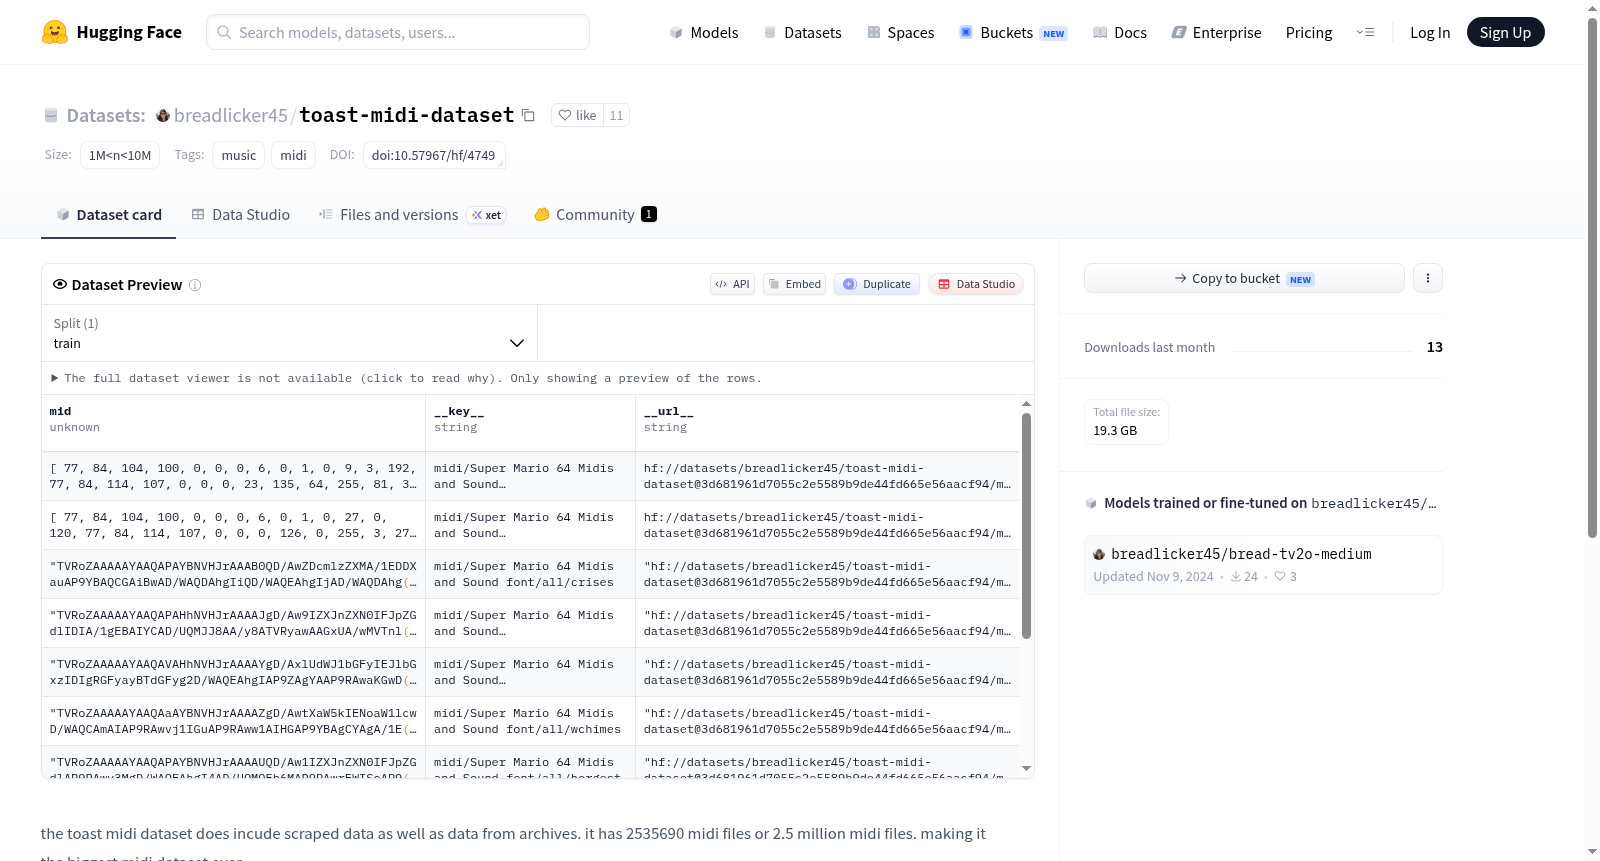Click the Dataset Preview eye icon
This screenshot has width=1600, height=861.
60,284
